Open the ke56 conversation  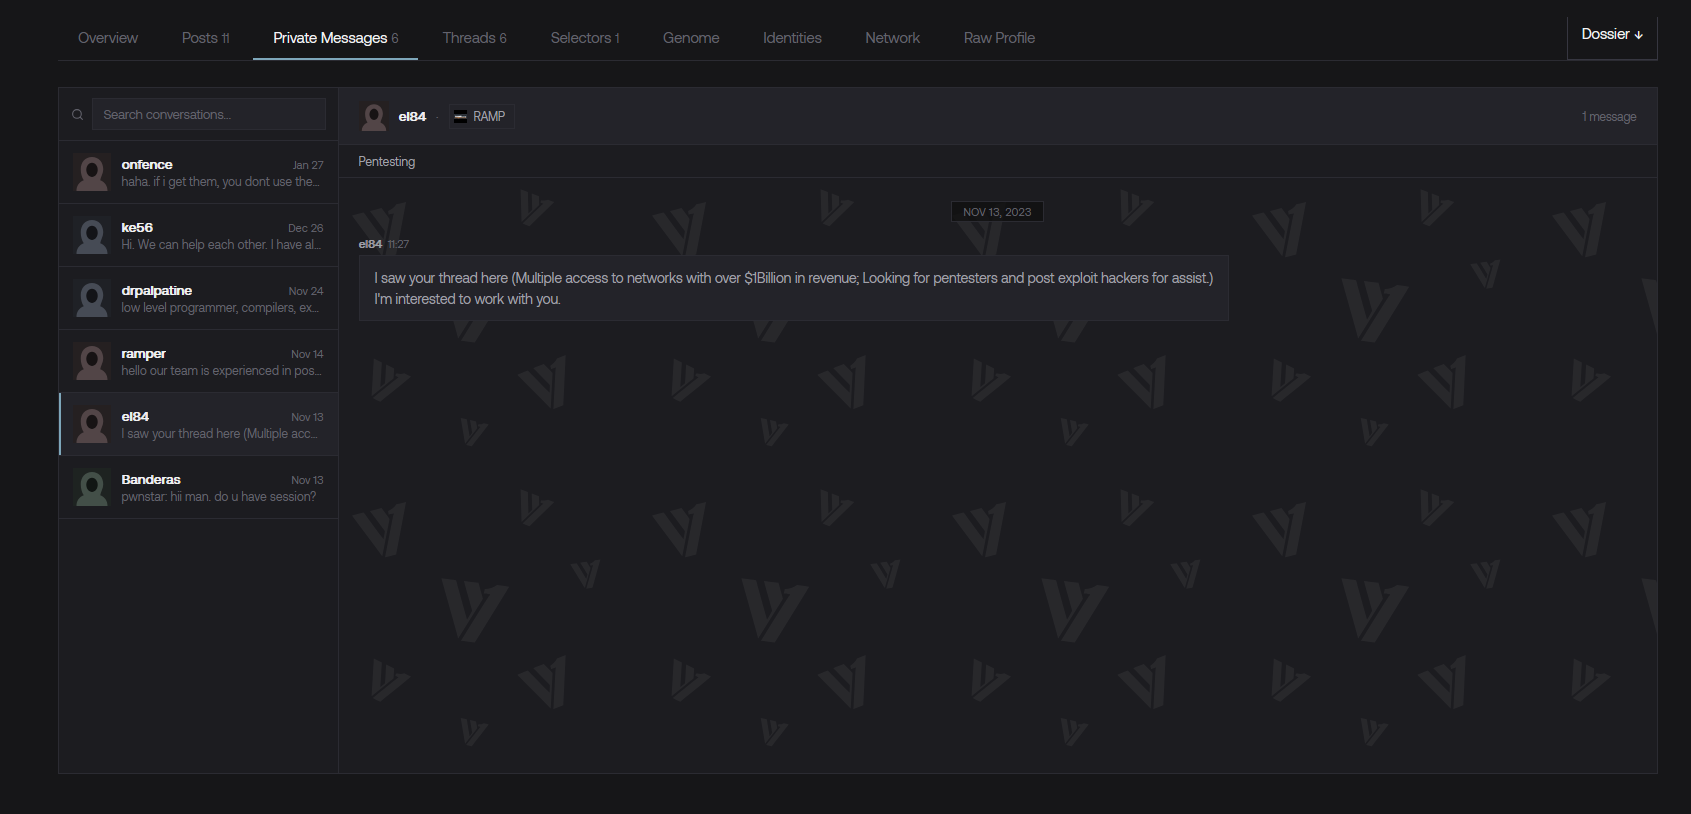198,235
